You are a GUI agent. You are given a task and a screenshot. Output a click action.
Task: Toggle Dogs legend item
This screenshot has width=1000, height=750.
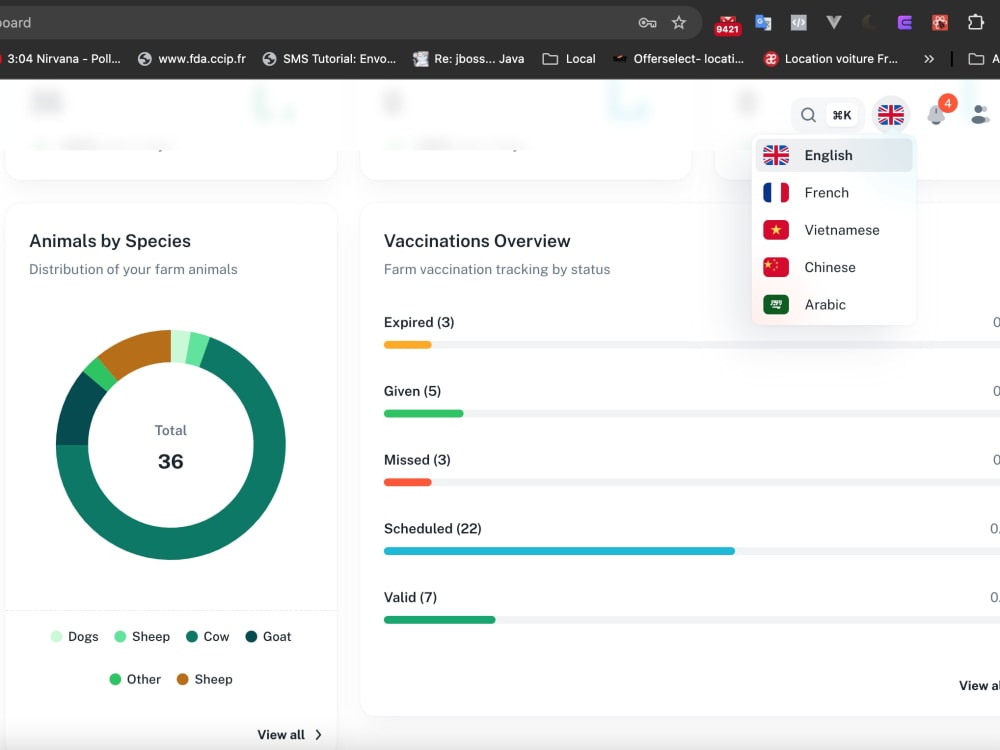(x=75, y=636)
